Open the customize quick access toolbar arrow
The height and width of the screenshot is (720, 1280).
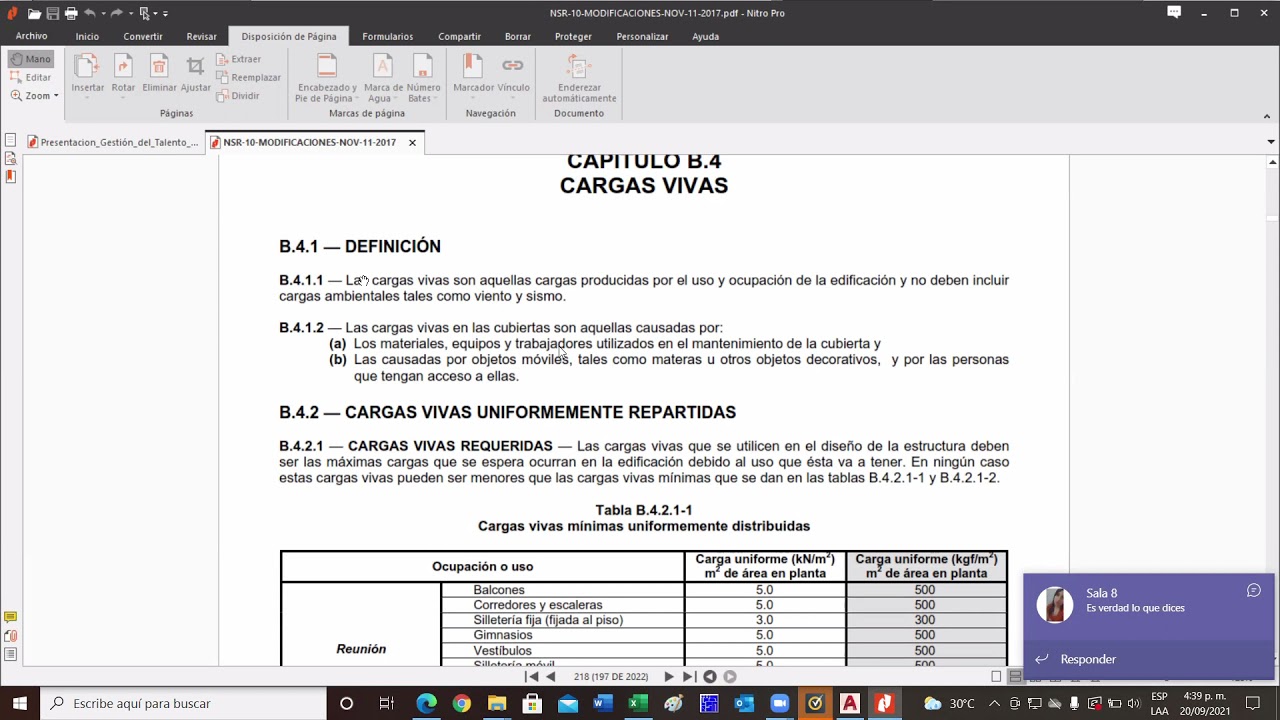point(165,14)
